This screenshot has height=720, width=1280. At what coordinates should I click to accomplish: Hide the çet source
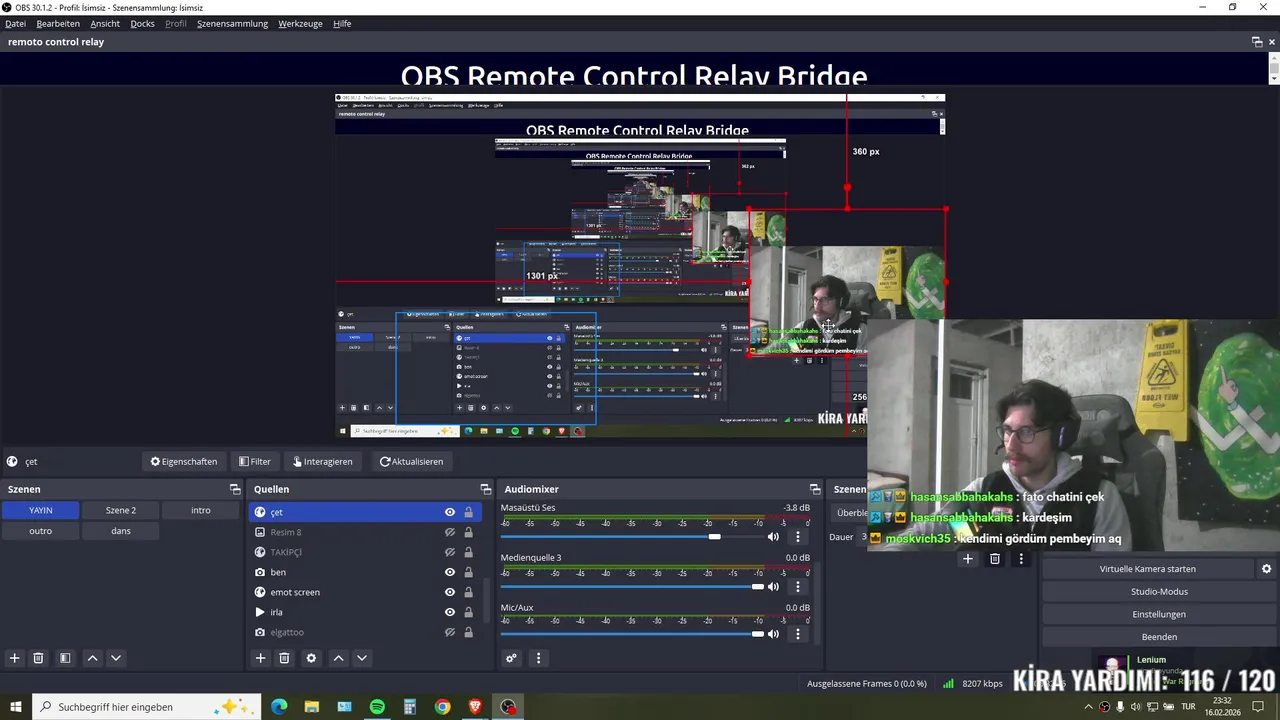pos(450,512)
